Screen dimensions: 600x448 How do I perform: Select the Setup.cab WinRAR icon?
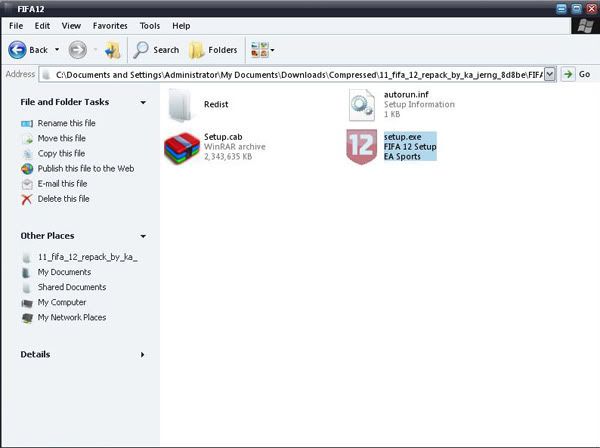tap(182, 148)
